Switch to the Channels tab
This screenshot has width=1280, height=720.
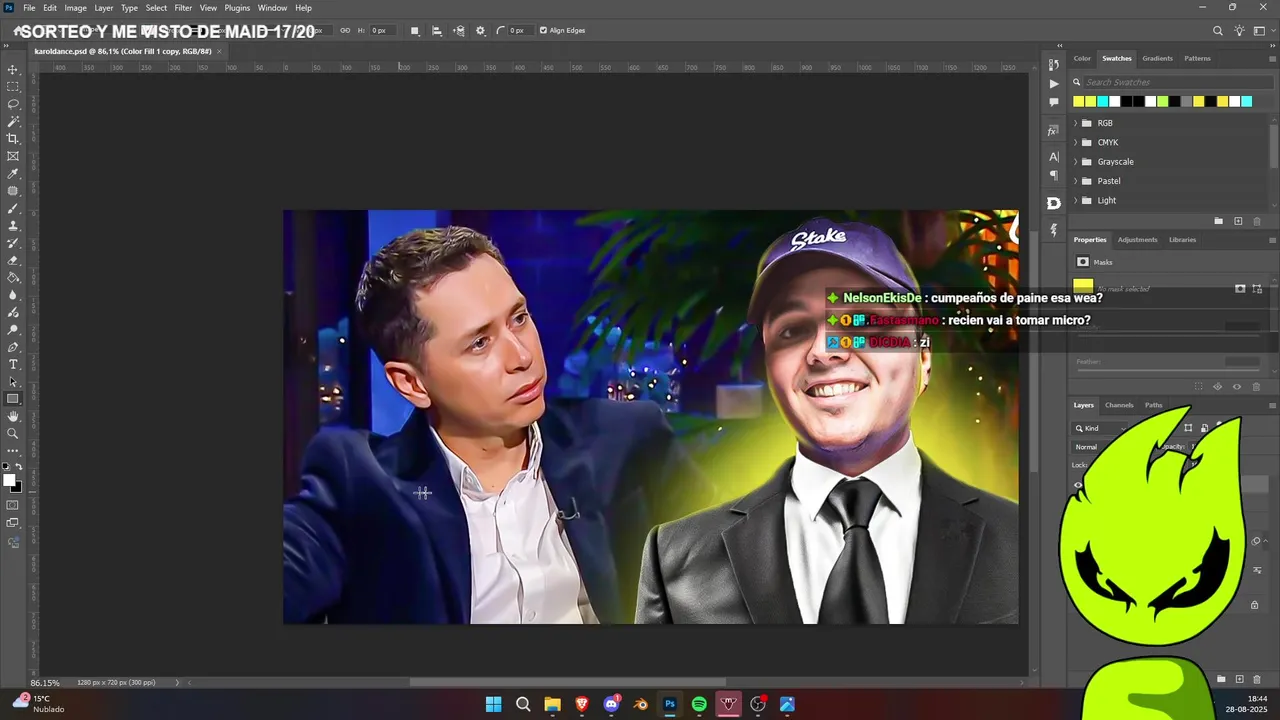(x=1119, y=405)
